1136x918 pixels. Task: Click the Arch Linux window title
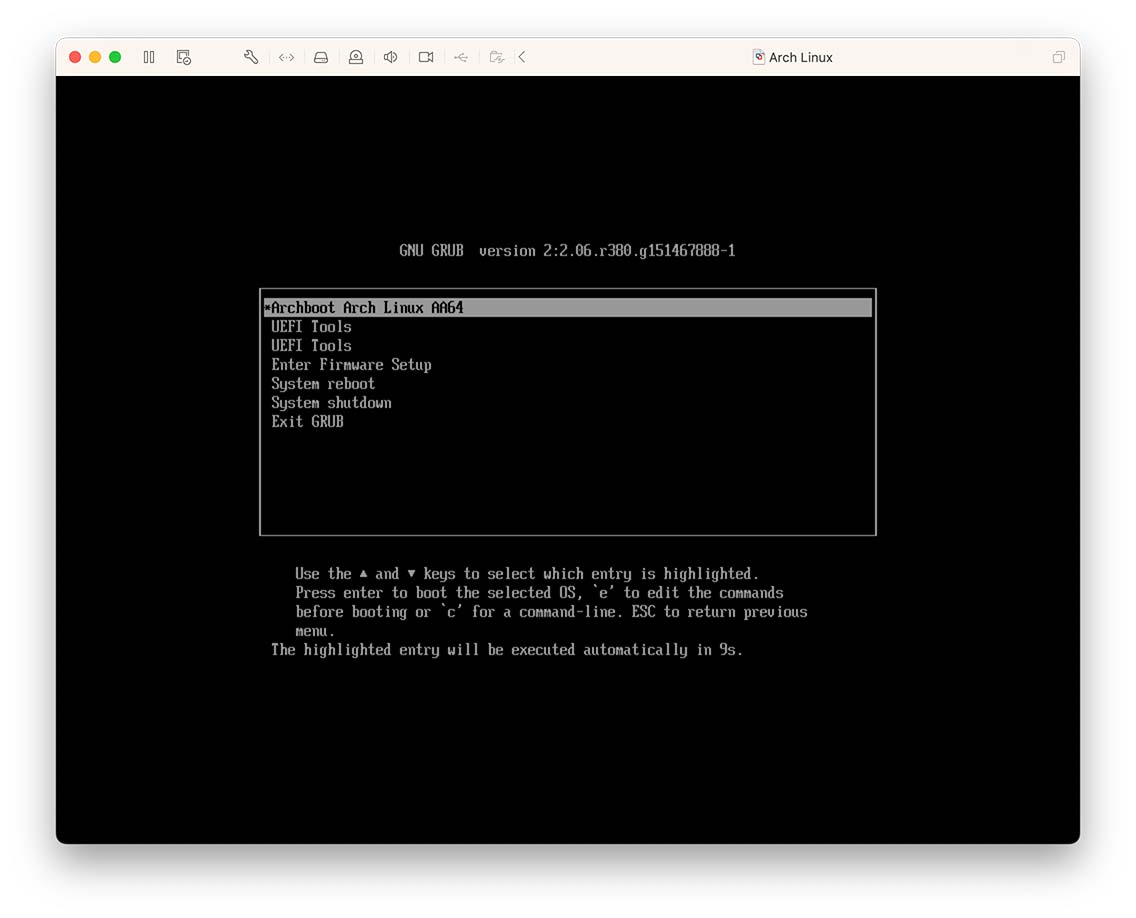(801, 57)
